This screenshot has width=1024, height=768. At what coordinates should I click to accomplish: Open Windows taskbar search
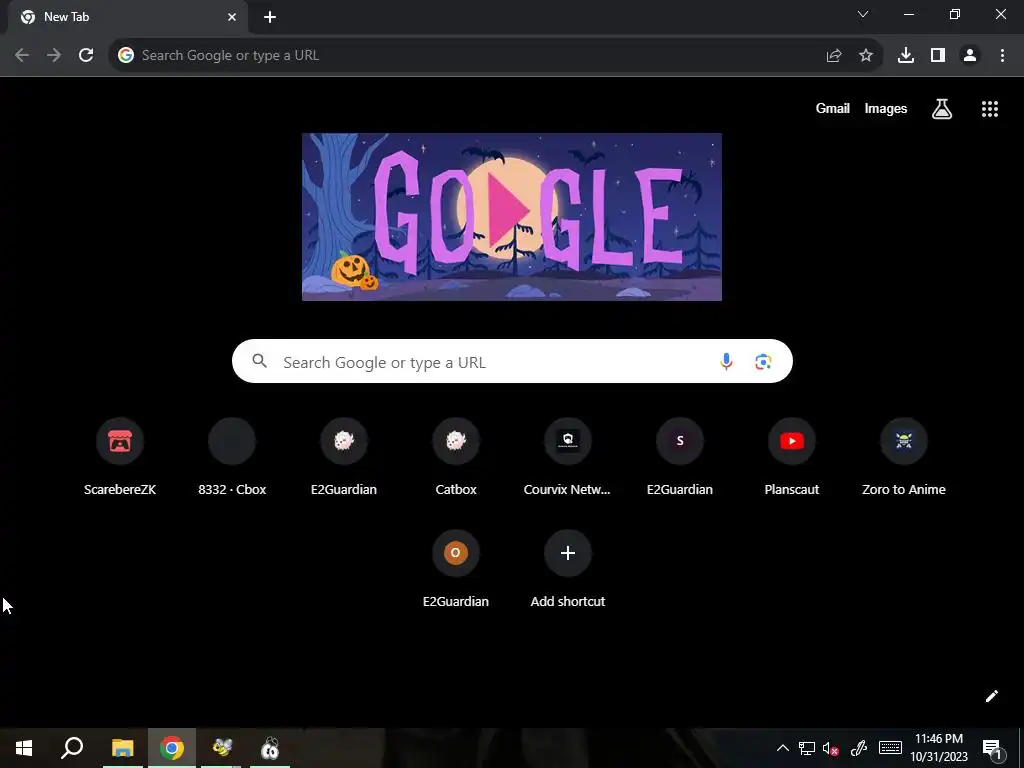click(x=72, y=748)
